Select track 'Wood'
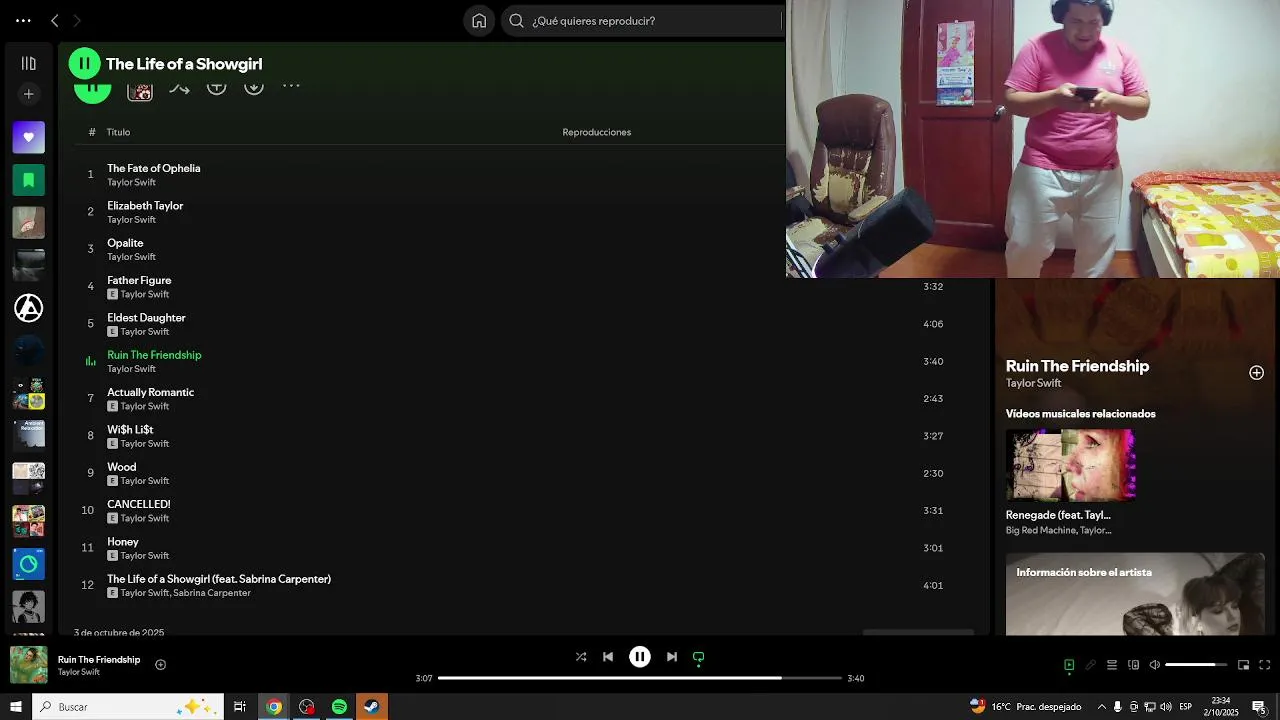1280x720 pixels. pyautogui.click(x=121, y=467)
